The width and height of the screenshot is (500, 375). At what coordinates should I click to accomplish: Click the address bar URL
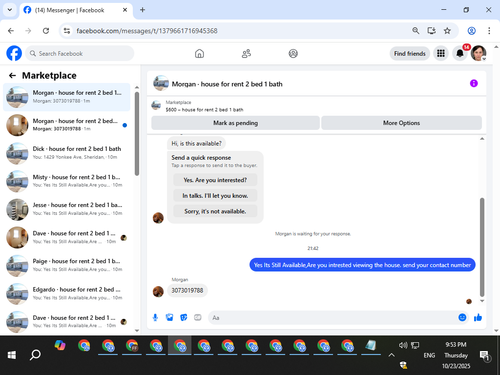pyautogui.click(x=147, y=31)
